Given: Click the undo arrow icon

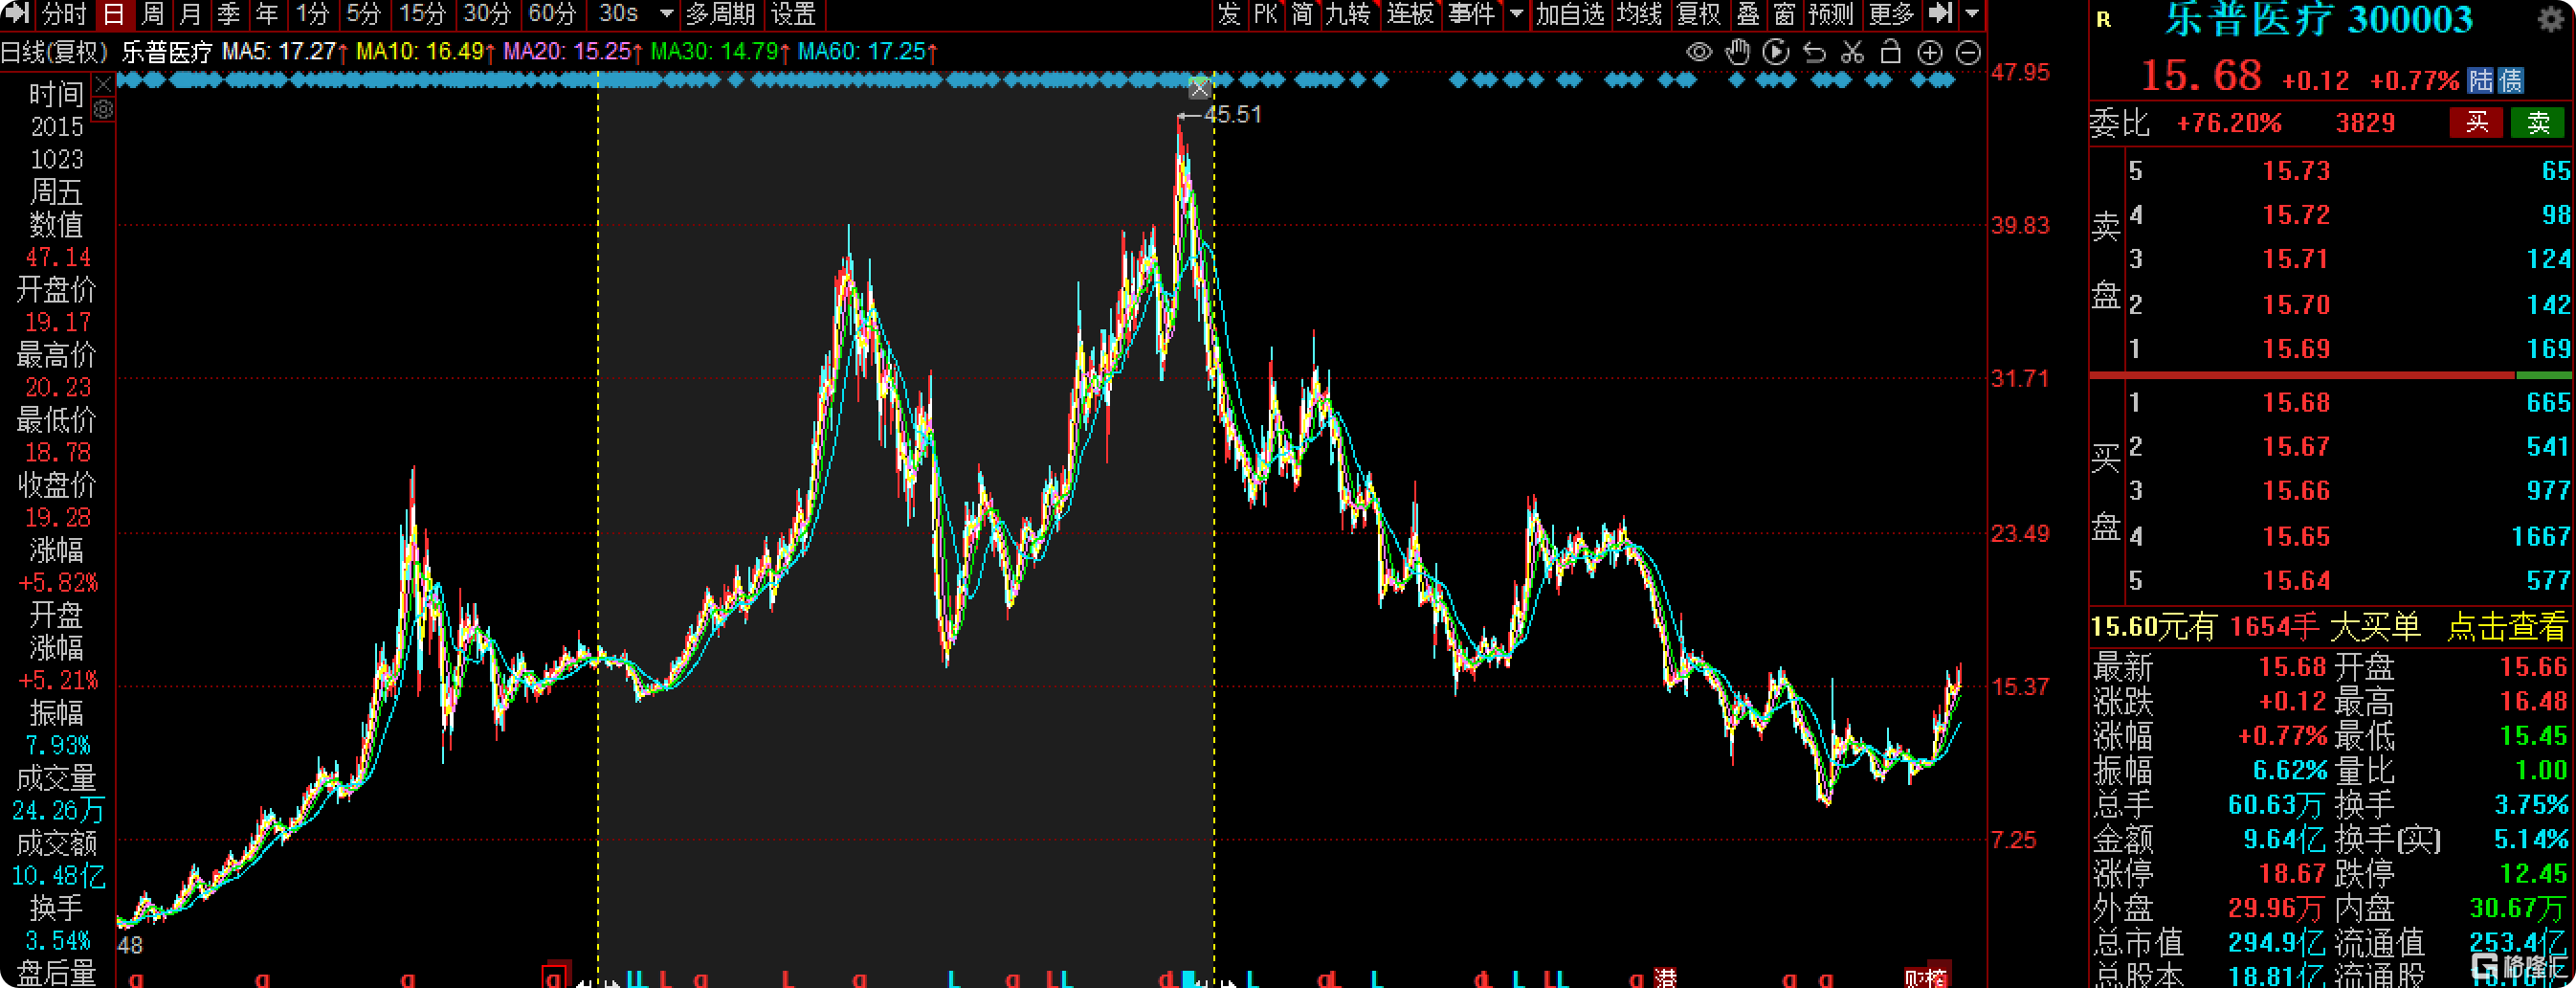Looking at the screenshot, I should click(1814, 53).
